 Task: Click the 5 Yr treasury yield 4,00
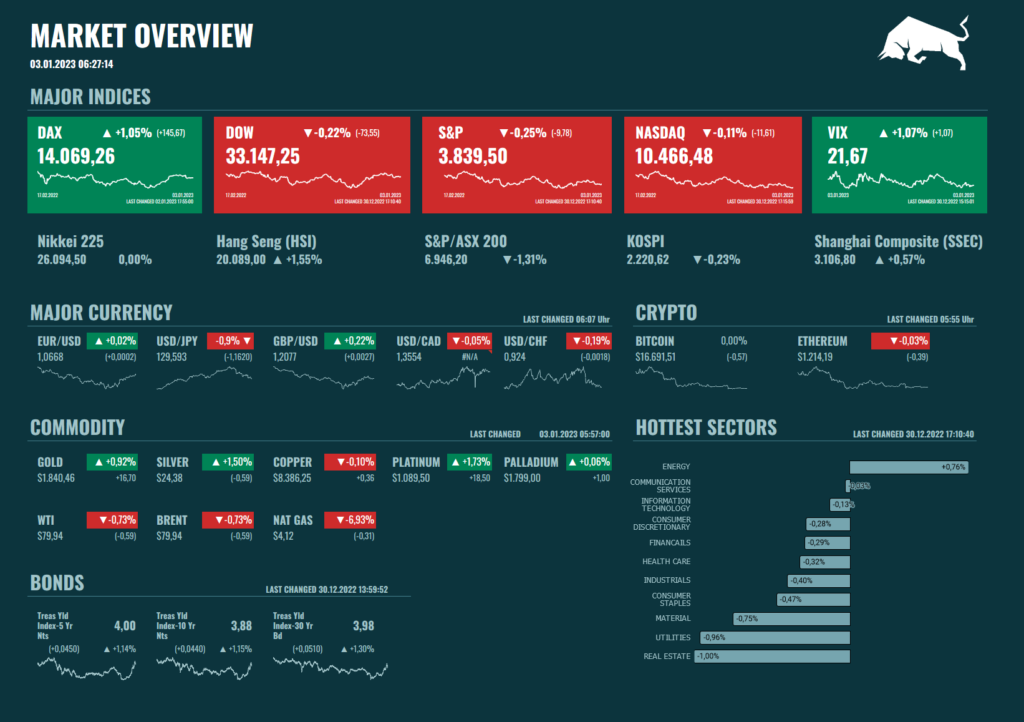click(125, 626)
